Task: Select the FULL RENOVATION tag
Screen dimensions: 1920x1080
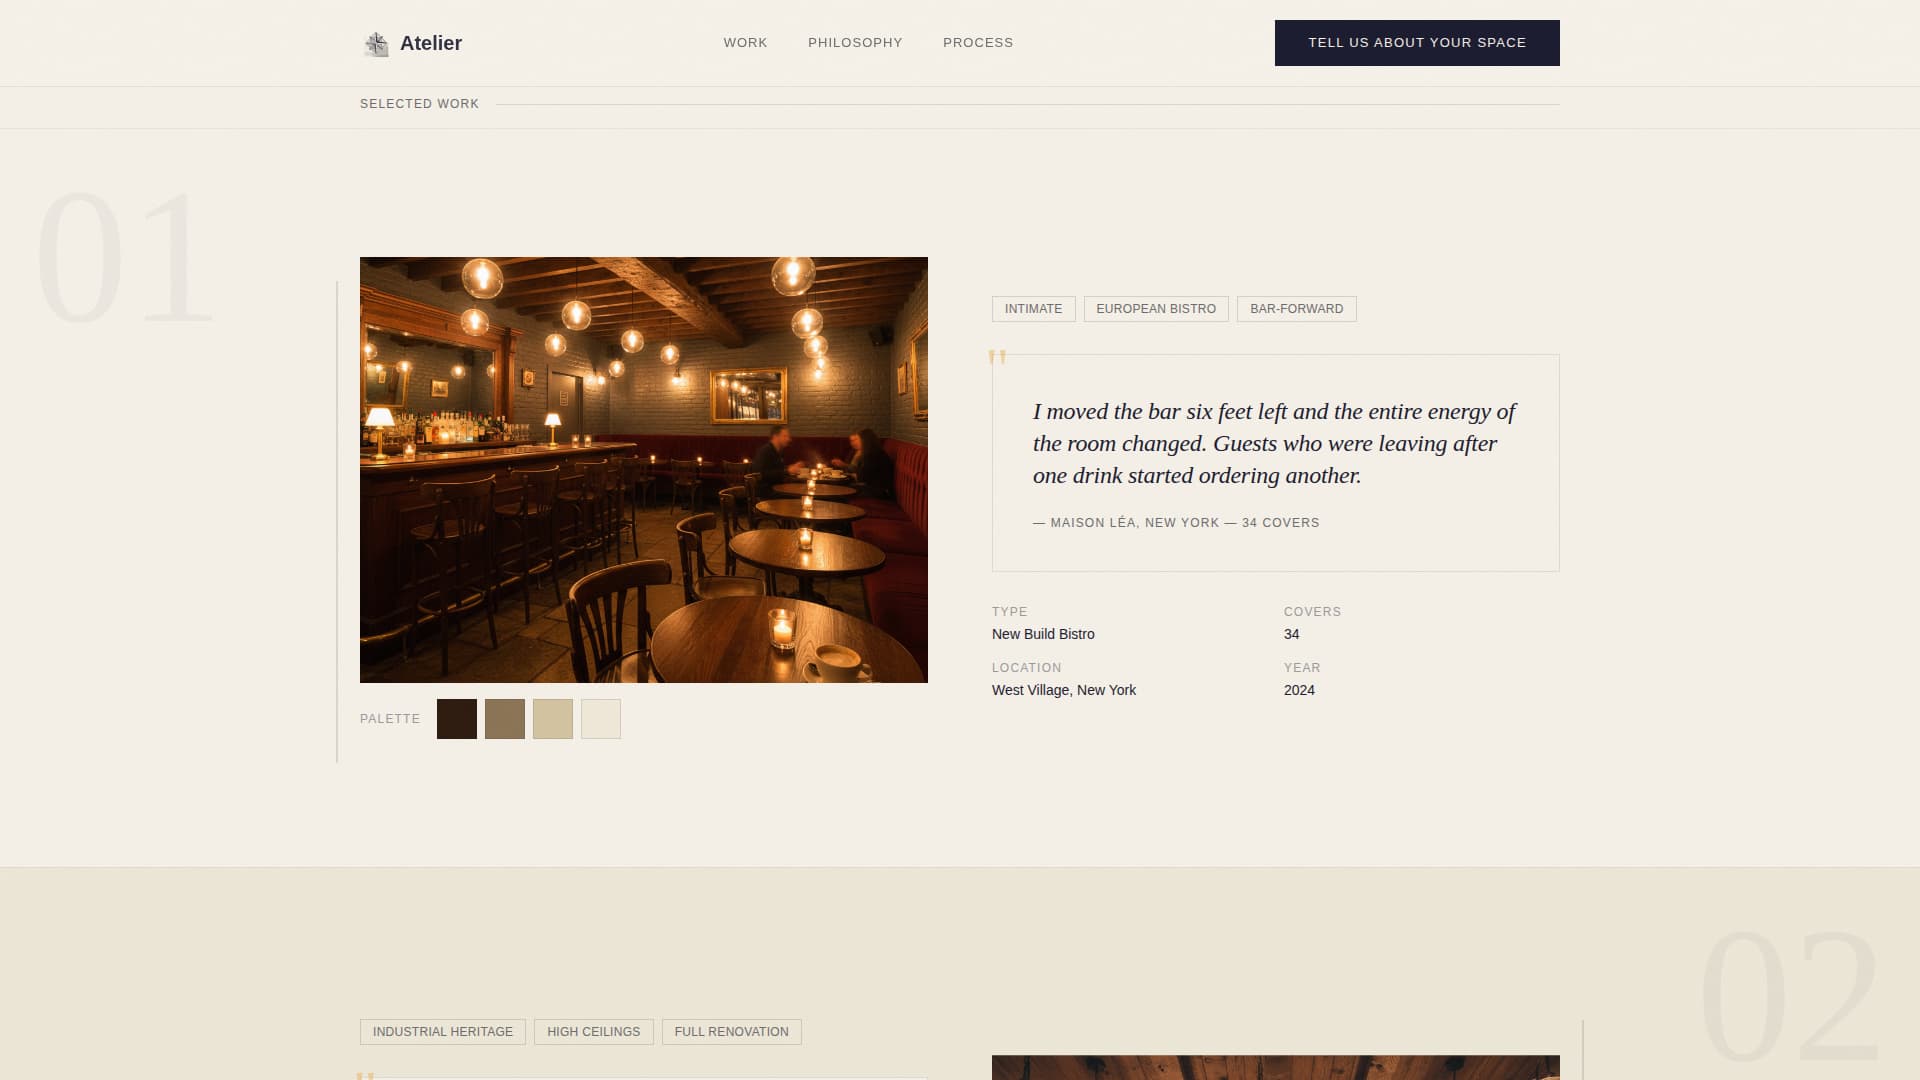Action: (x=731, y=1031)
